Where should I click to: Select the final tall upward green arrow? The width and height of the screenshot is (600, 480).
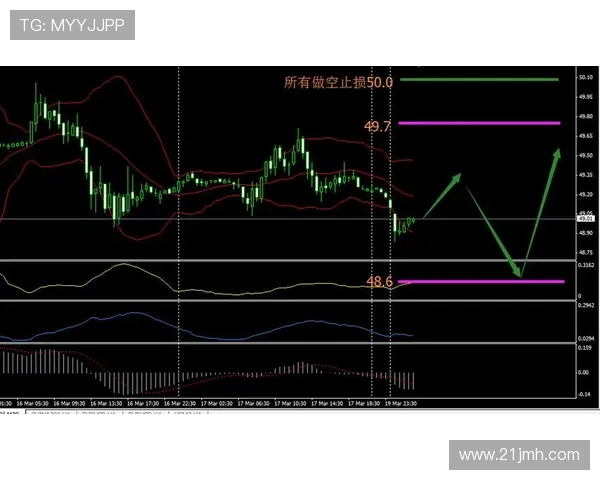pos(541,210)
